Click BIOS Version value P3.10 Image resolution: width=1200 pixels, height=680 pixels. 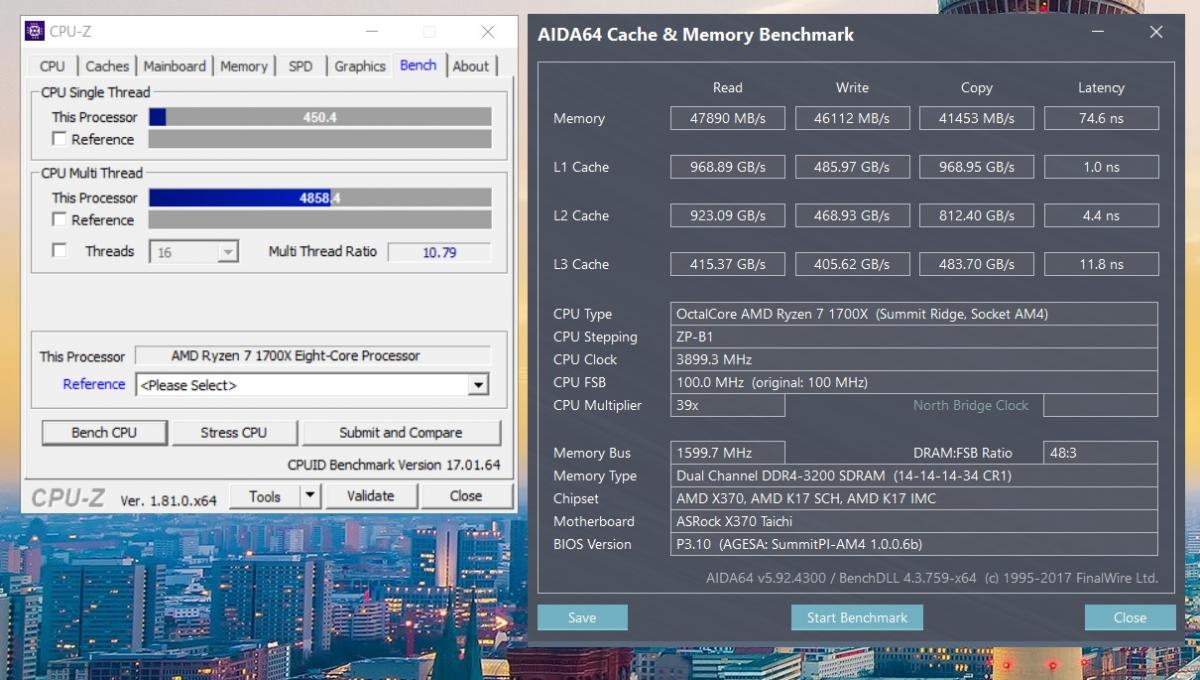[x=915, y=544]
